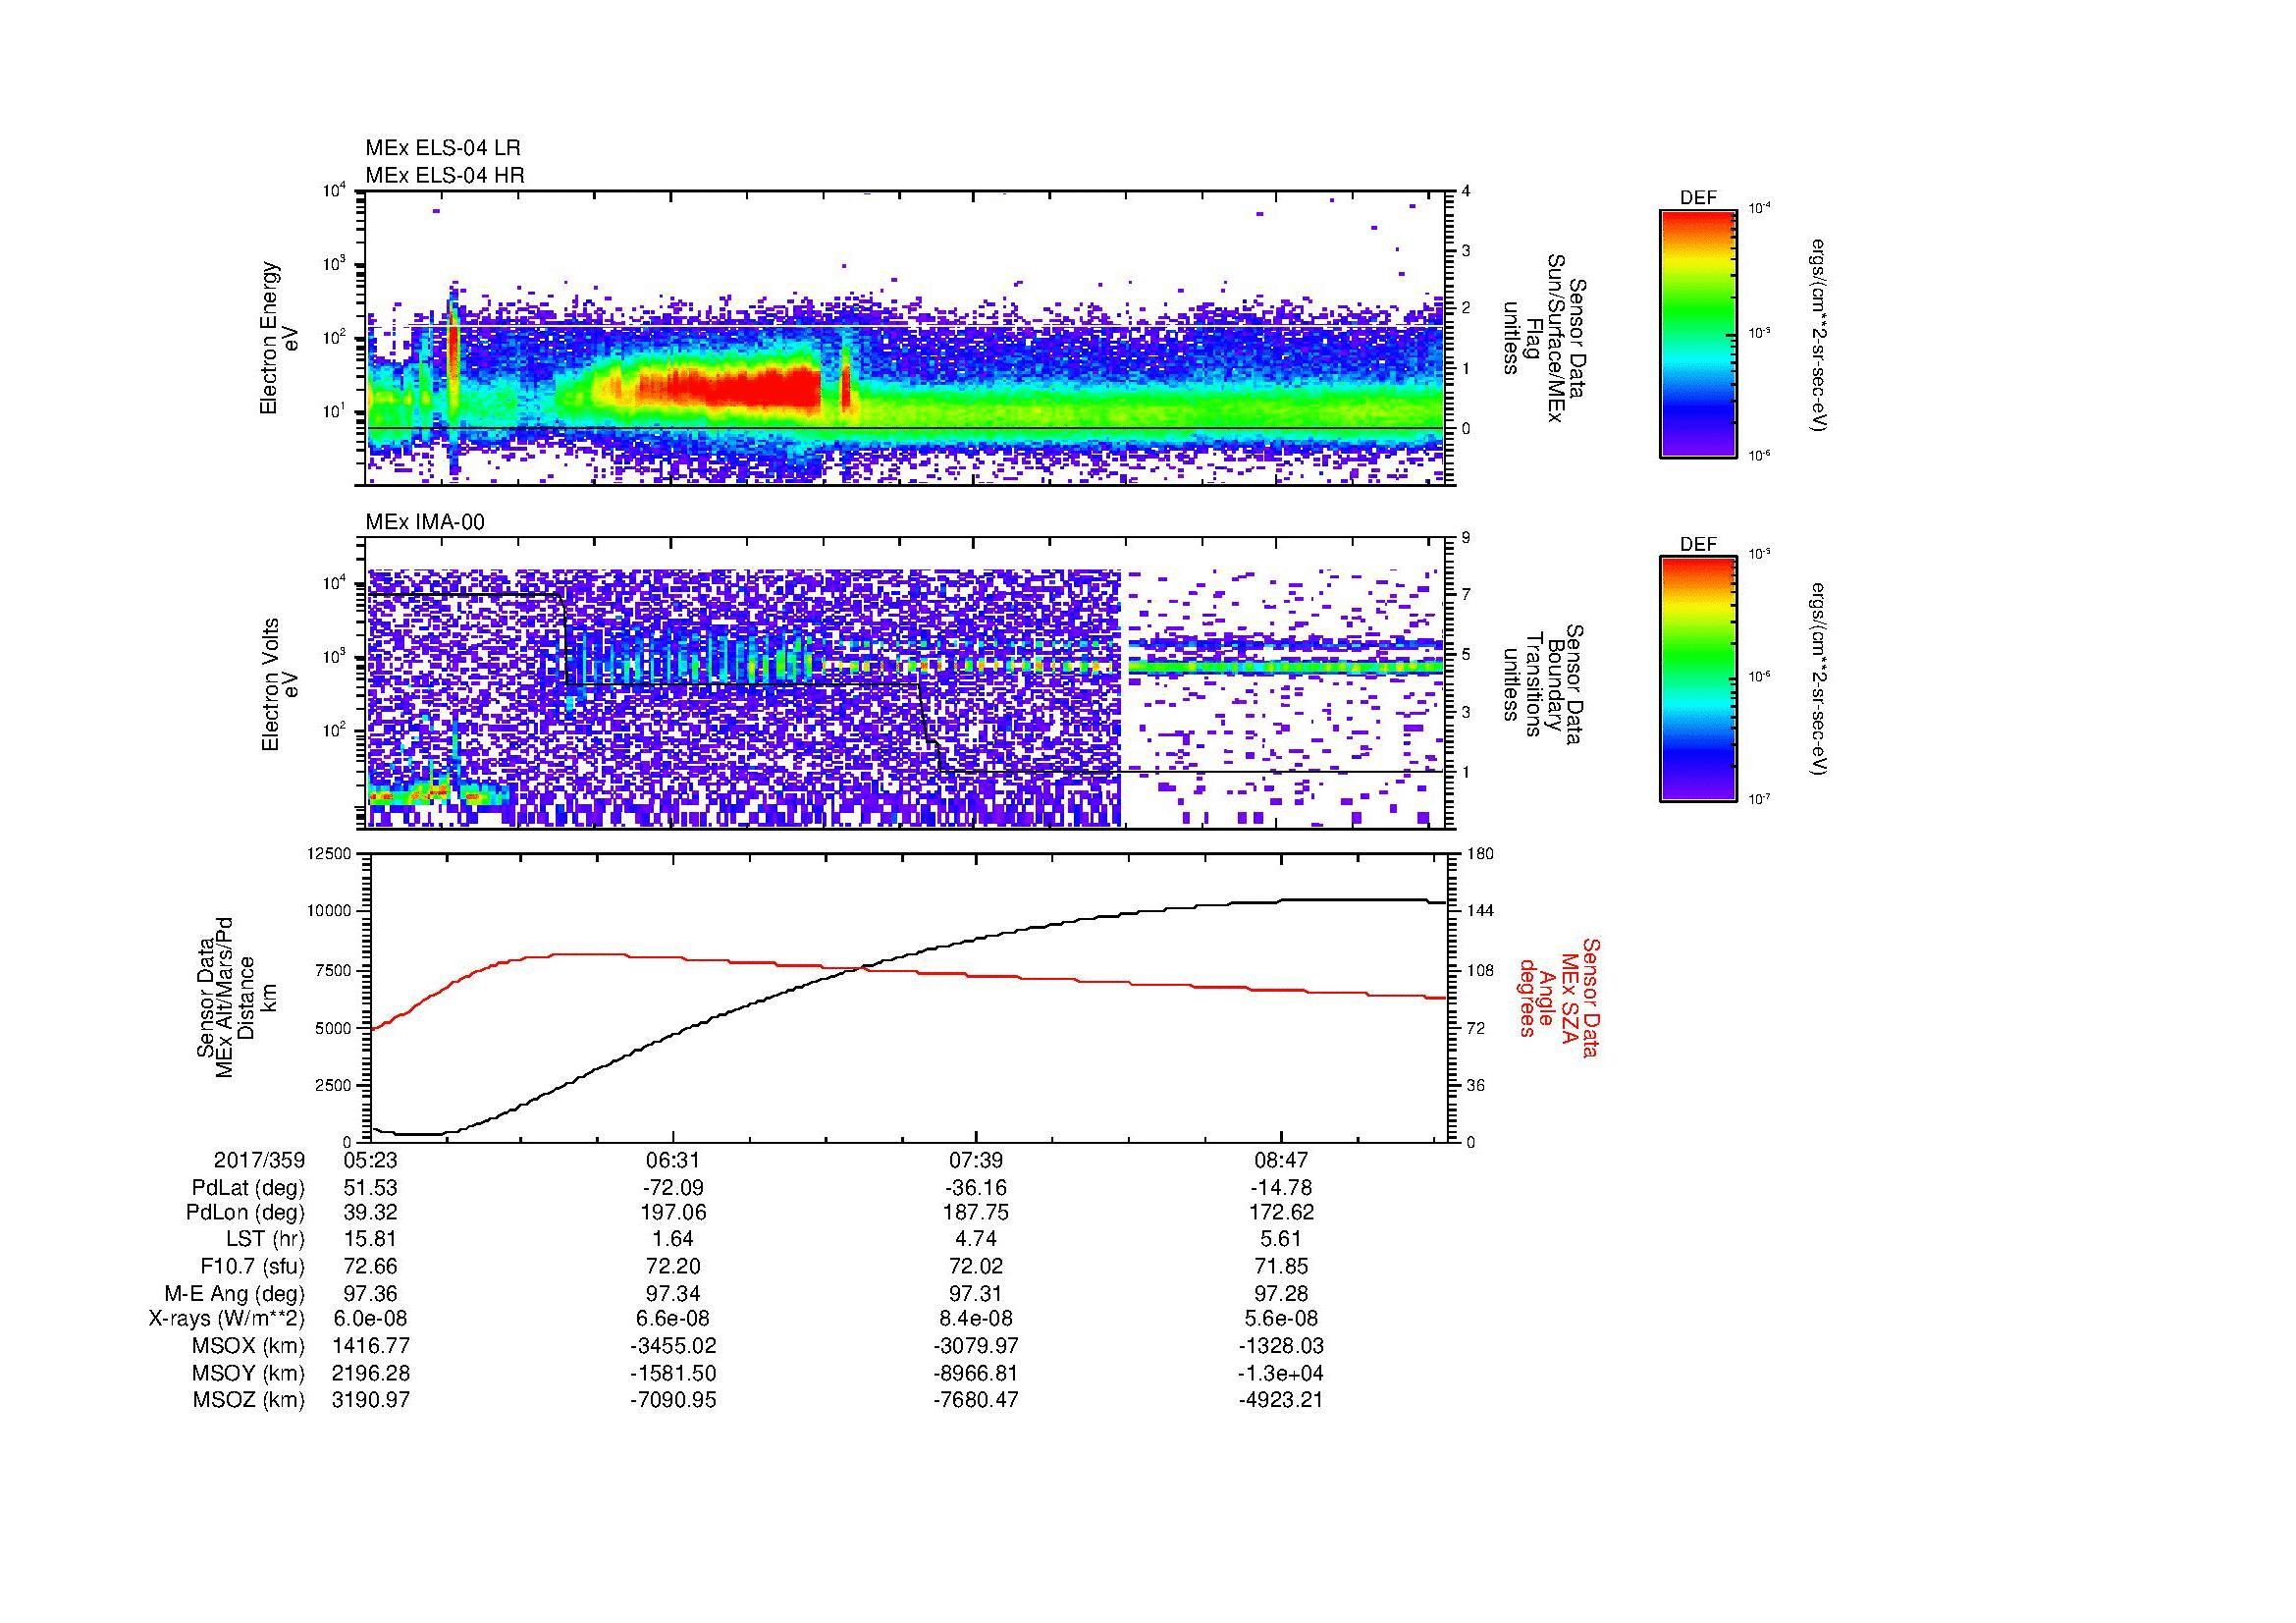Click the F10.7 value '72.66'
This screenshot has width=2296, height=1623.
370,1266
